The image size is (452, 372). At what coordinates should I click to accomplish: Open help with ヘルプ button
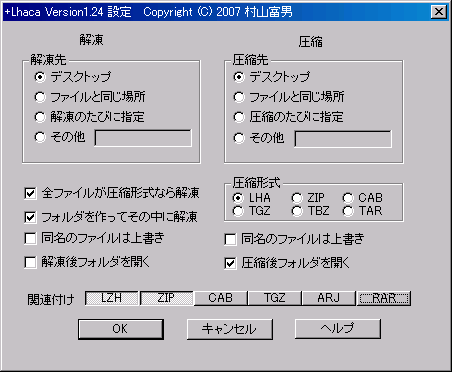[x=338, y=329]
